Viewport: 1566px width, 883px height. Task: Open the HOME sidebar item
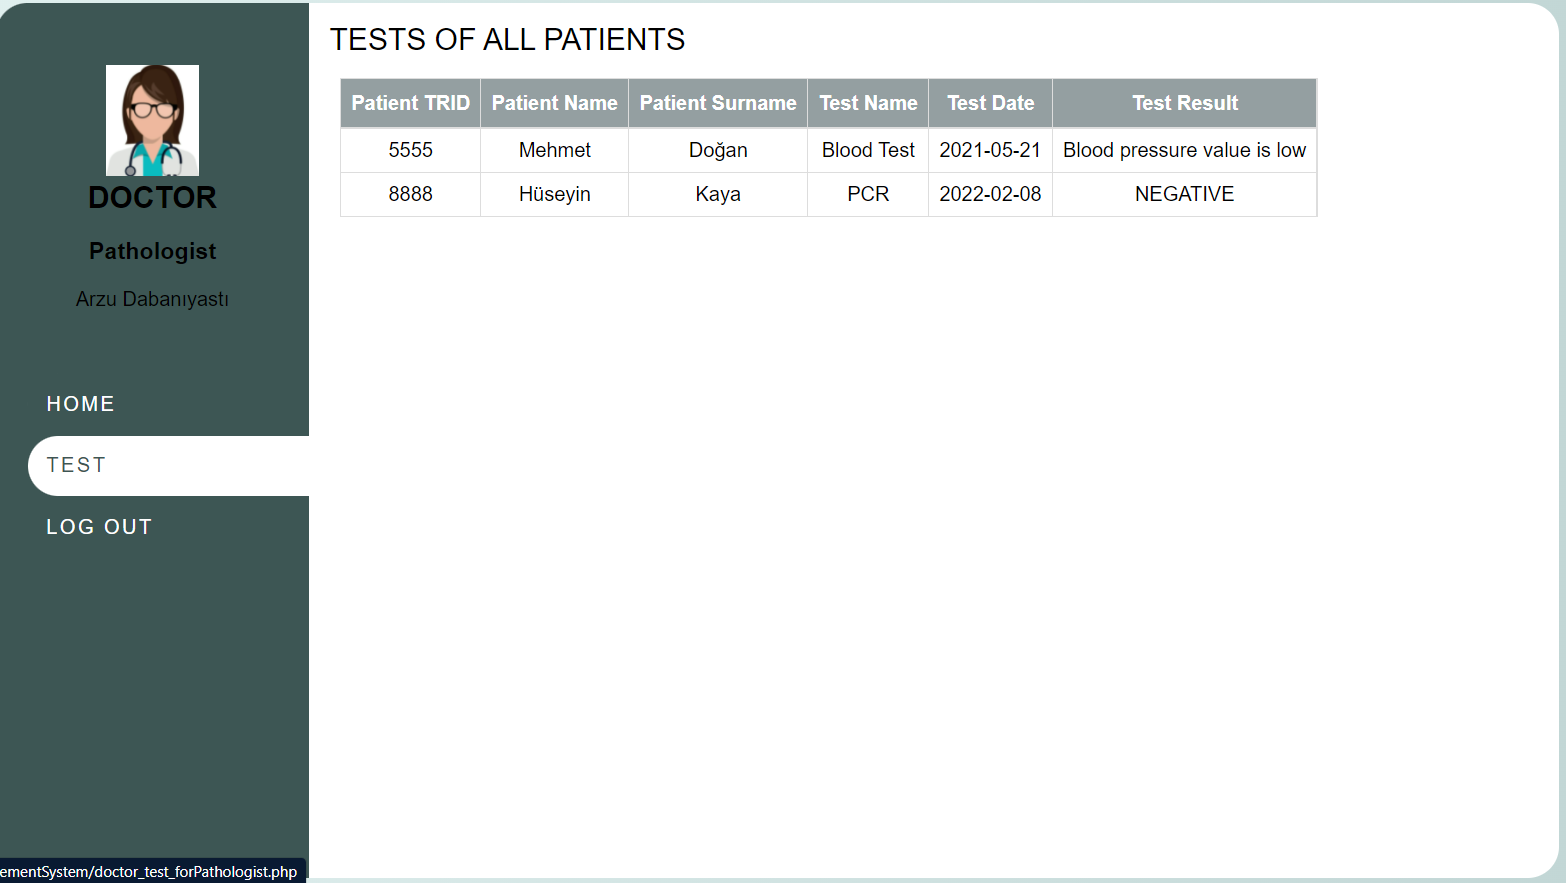coord(80,403)
